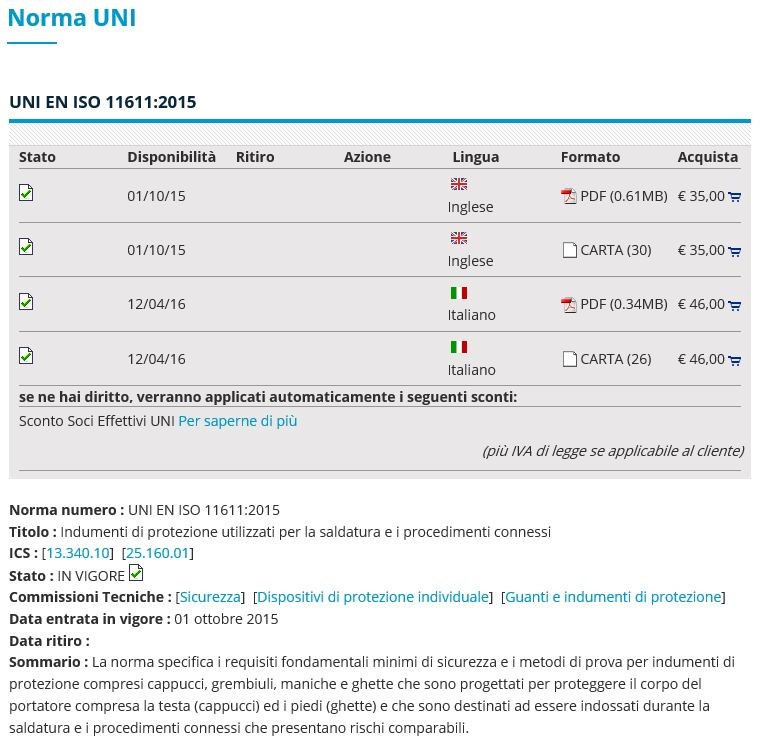The image size is (760, 748).
Task: Add English PDF version to cart
Action: (734, 197)
